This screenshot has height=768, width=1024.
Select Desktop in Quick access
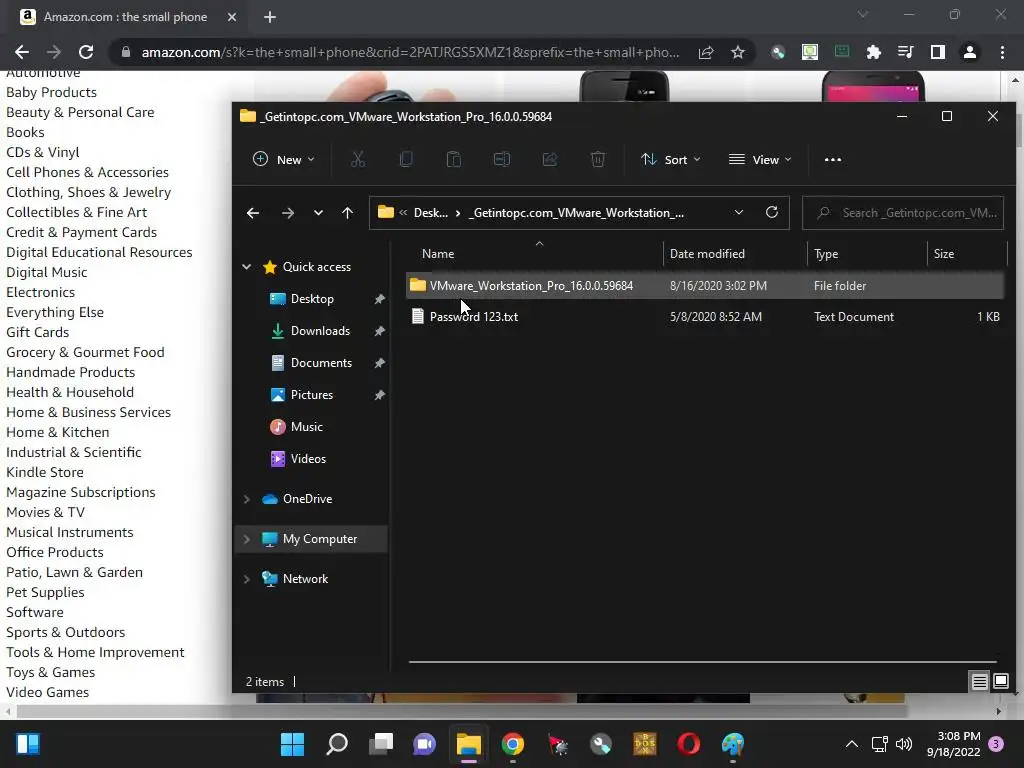312,298
